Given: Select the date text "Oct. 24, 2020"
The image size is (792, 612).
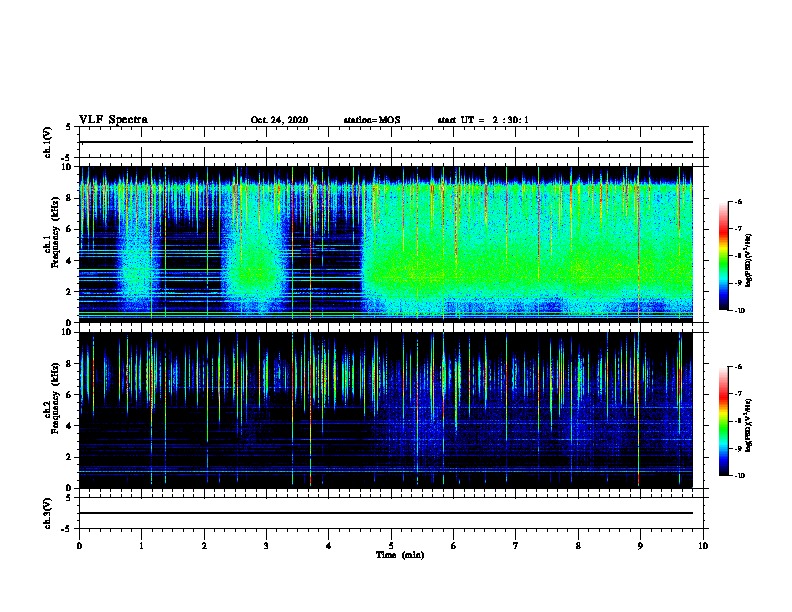Looking at the screenshot, I should (x=279, y=120).
